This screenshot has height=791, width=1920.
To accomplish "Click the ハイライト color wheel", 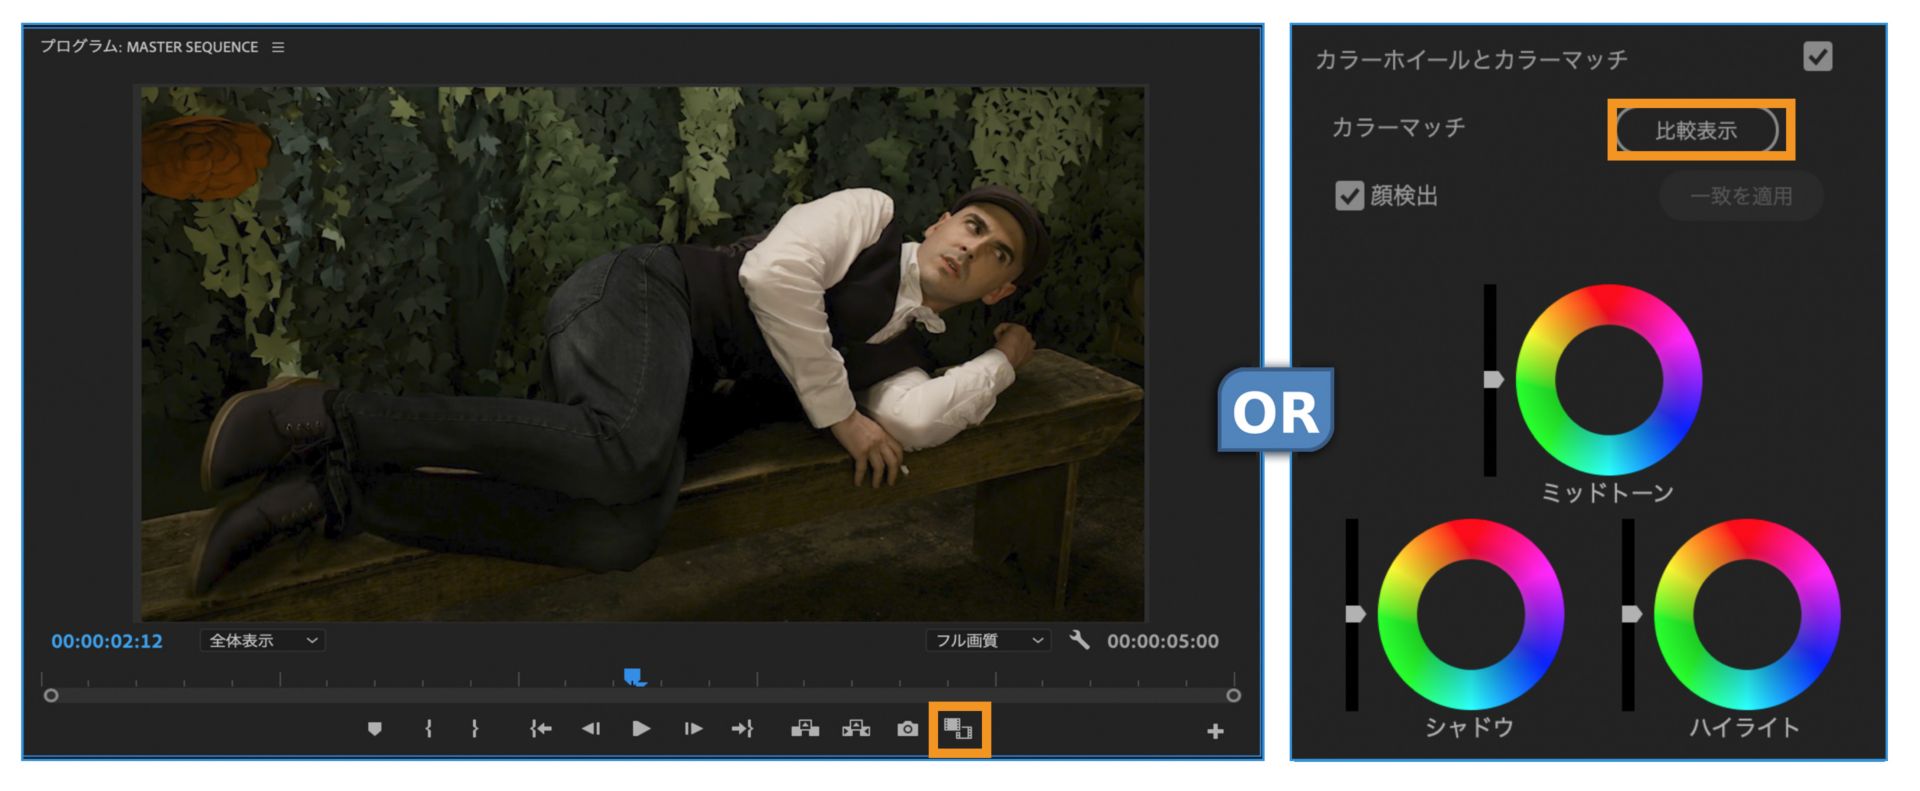I will (1747, 614).
